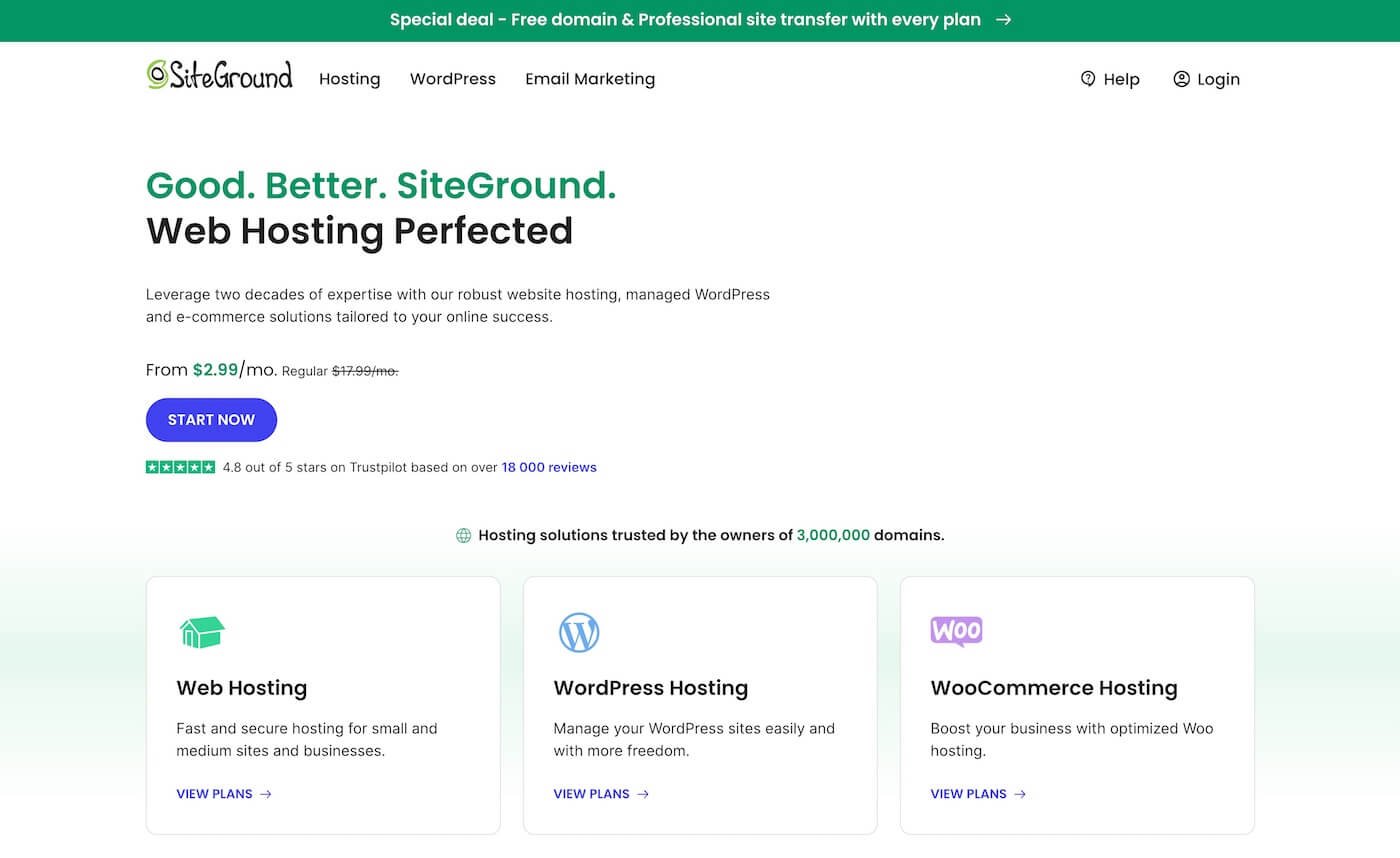Open the 18 000 reviews link

pos(549,467)
